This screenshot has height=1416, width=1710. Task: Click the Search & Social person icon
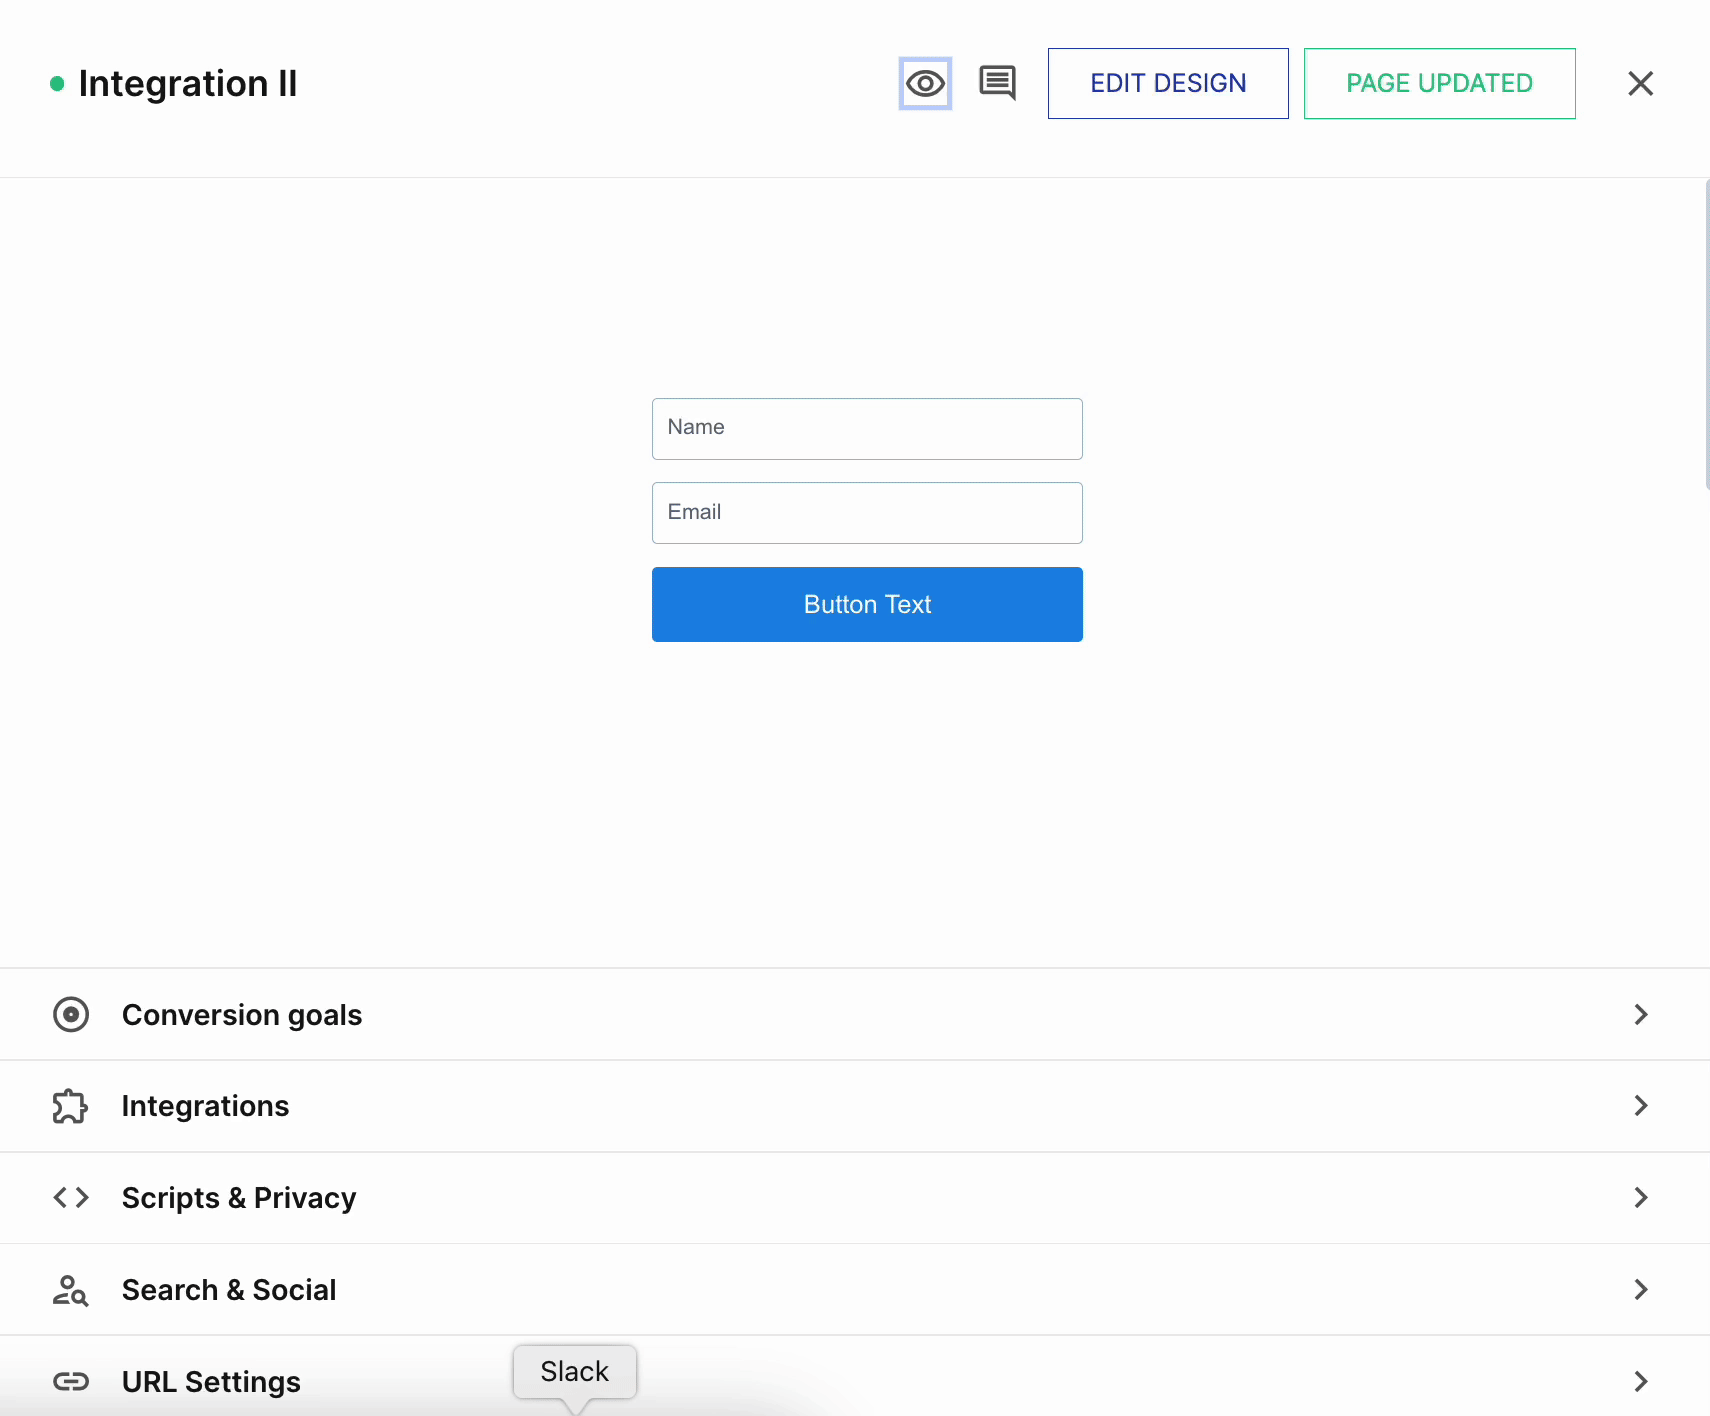pos(70,1290)
